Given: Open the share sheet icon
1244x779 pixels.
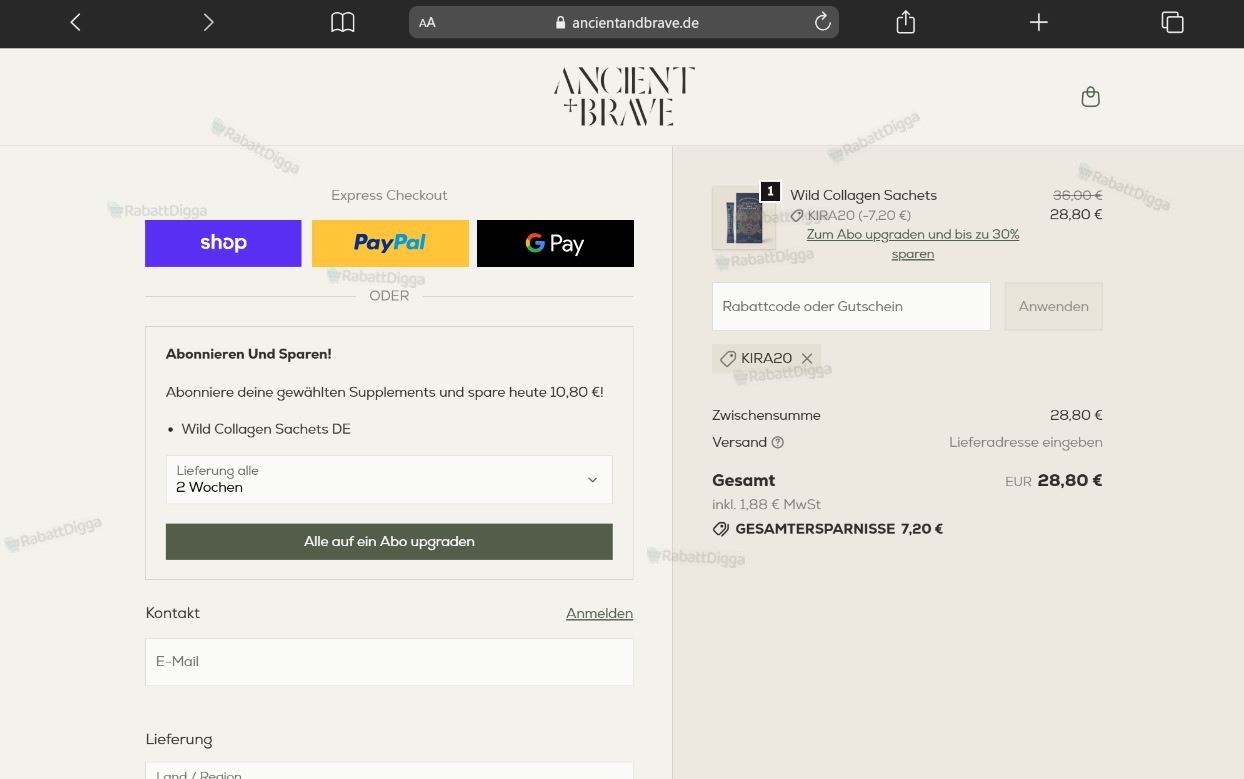Looking at the screenshot, I should (906, 22).
